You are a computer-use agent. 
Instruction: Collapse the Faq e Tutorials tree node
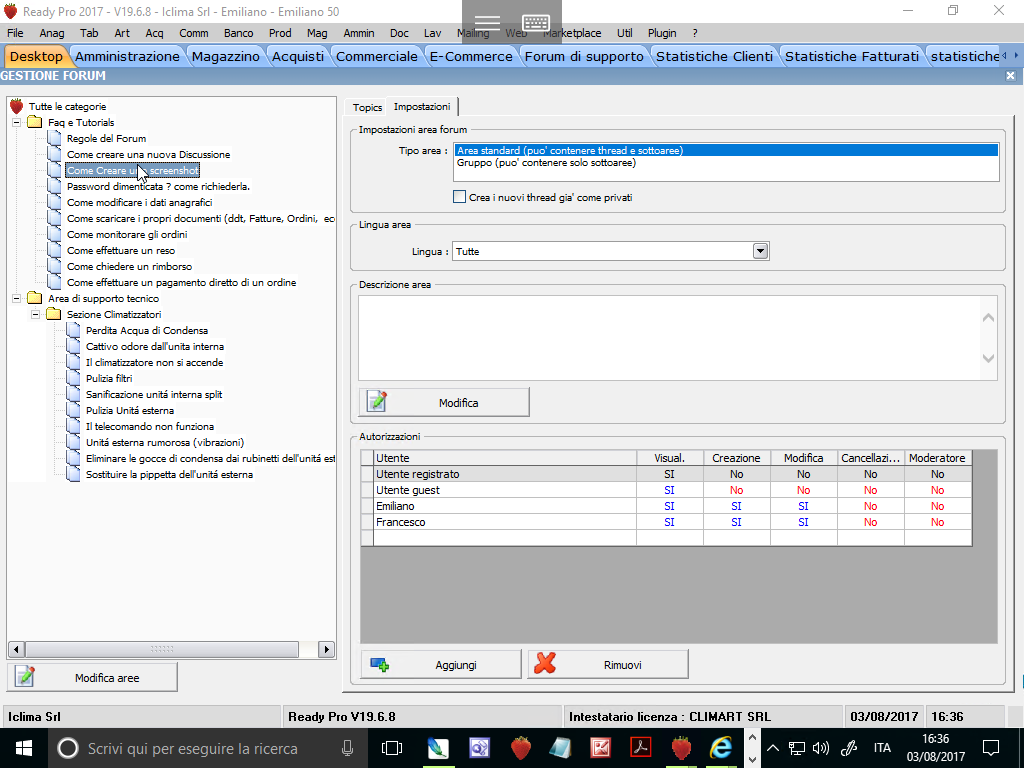pos(17,122)
